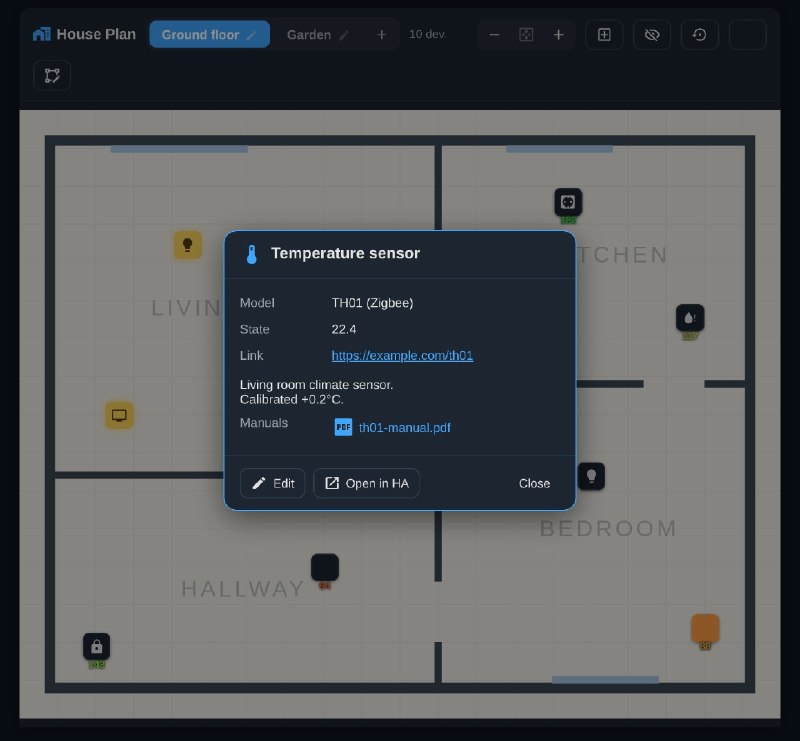Zoom out with the minus button
Screen dimensions: 800x741
pyautogui.click(x=494, y=35)
